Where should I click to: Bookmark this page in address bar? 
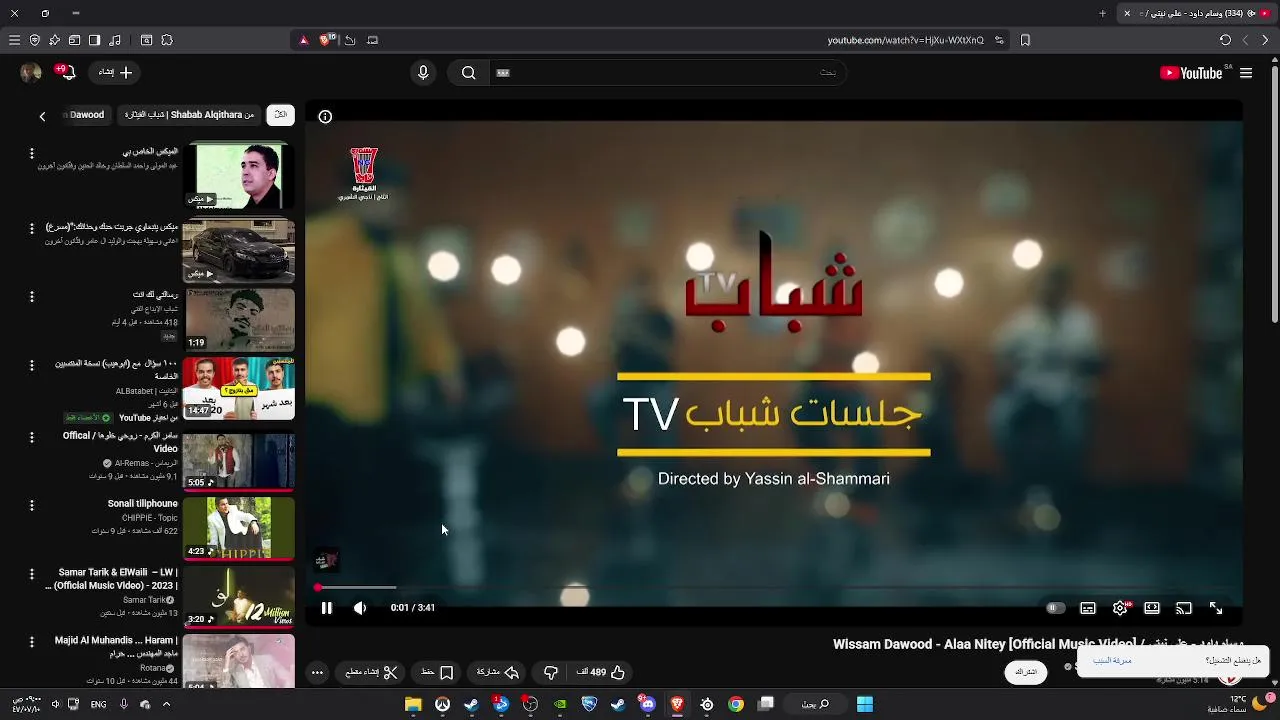point(1025,40)
